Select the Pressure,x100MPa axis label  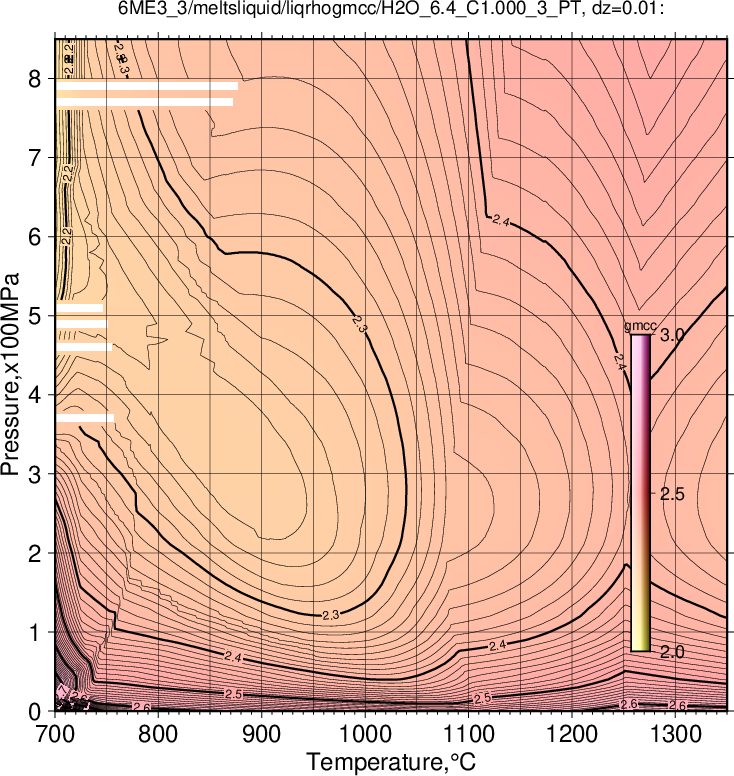(10, 374)
